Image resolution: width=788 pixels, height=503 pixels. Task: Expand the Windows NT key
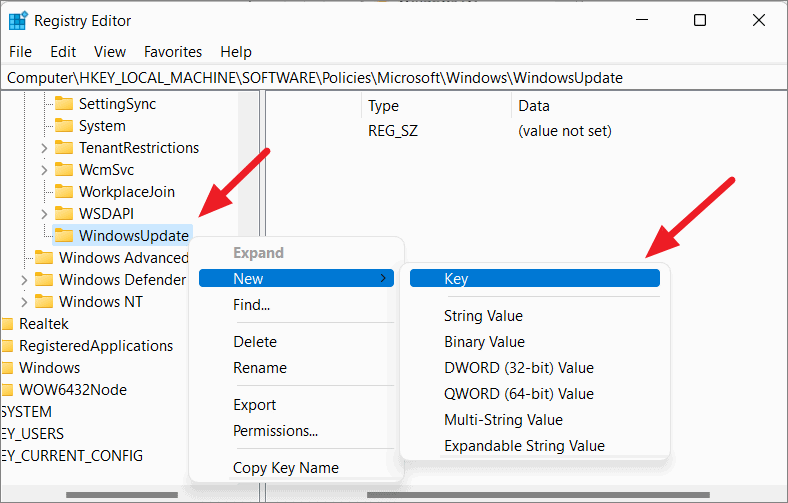click(24, 302)
